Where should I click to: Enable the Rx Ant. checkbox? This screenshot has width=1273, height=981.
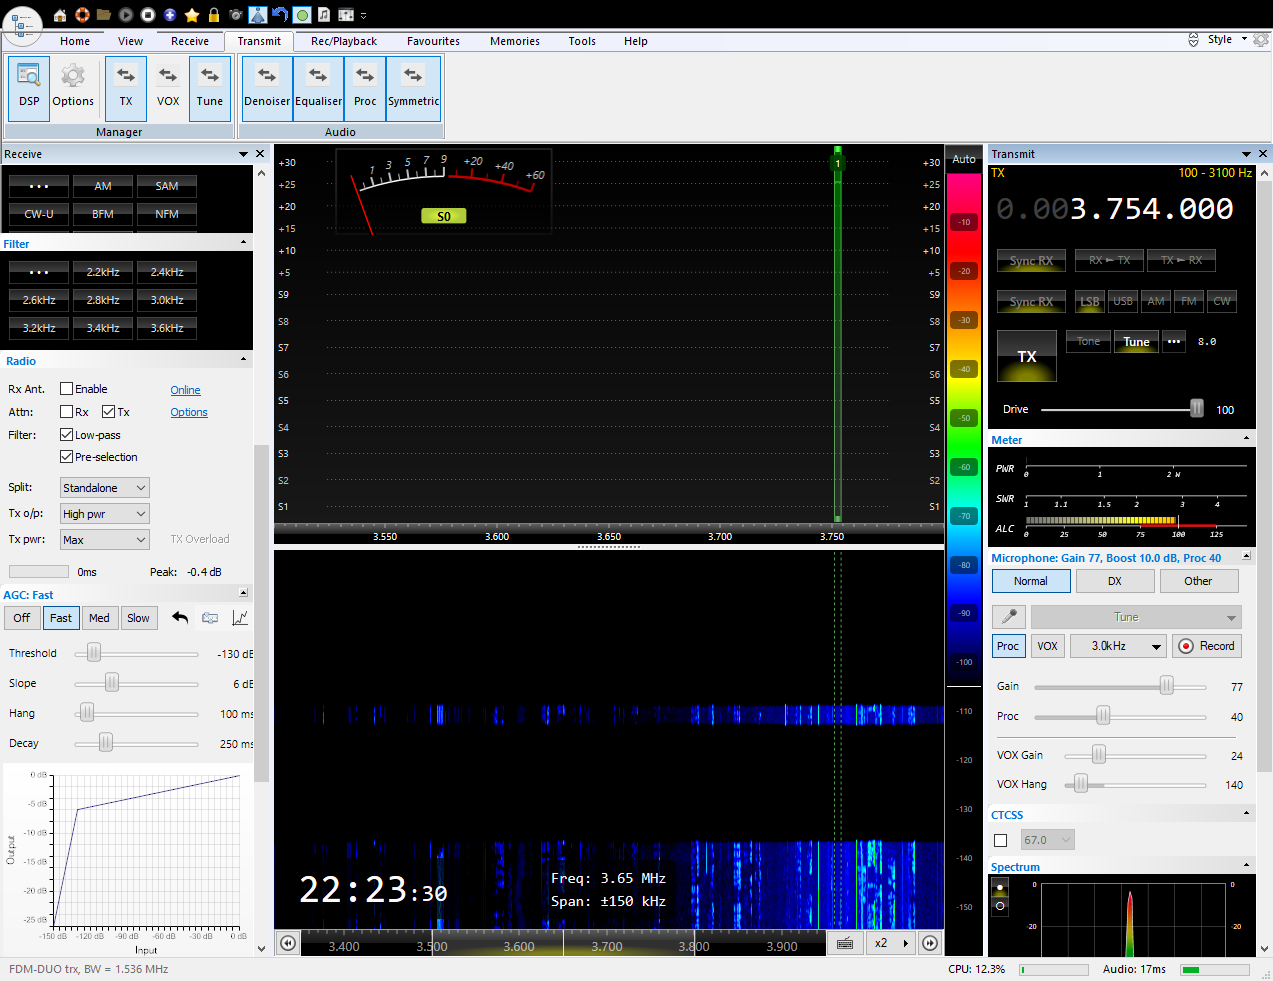tap(67, 389)
